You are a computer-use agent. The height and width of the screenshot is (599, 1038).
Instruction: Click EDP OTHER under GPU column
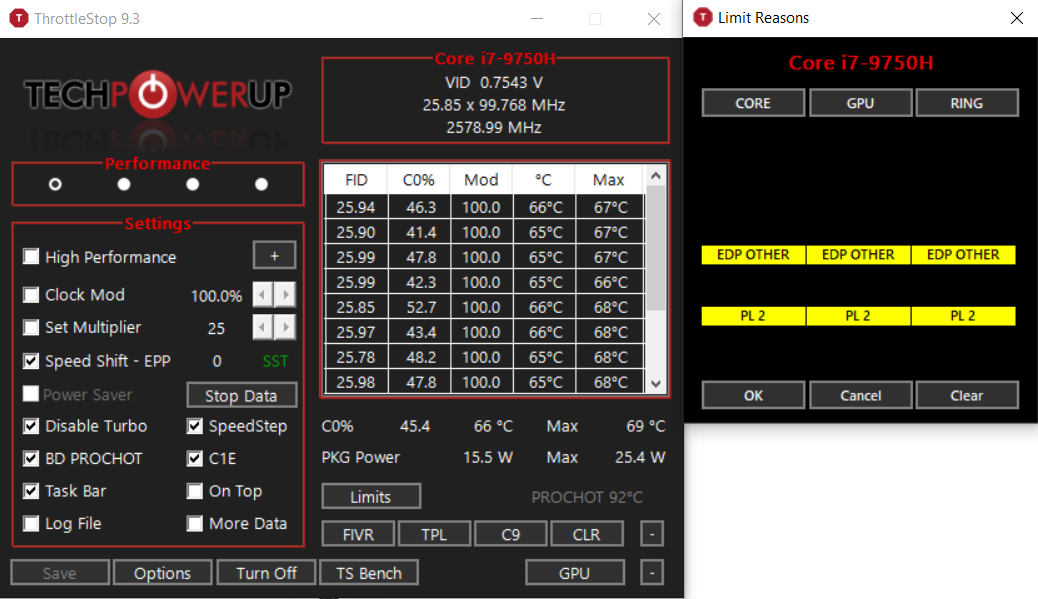(858, 255)
